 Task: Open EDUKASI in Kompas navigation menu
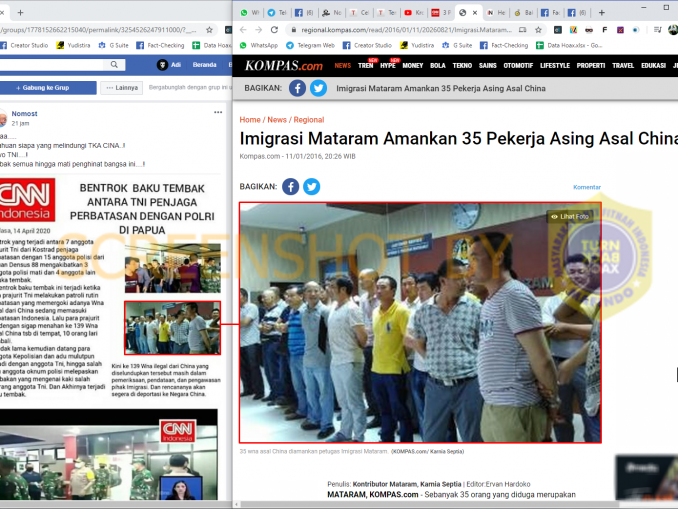tap(653, 66)
